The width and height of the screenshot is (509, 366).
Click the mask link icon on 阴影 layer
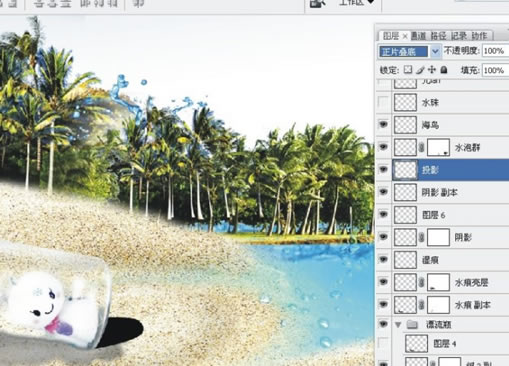pos(422,237)
